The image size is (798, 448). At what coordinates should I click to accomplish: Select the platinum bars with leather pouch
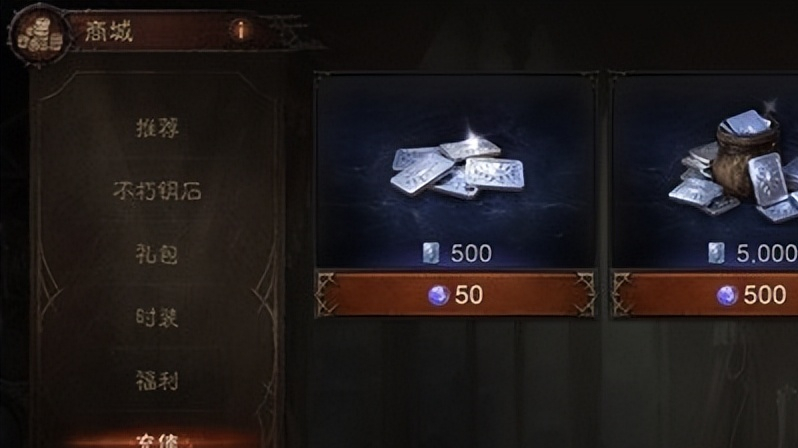[735, 165]
